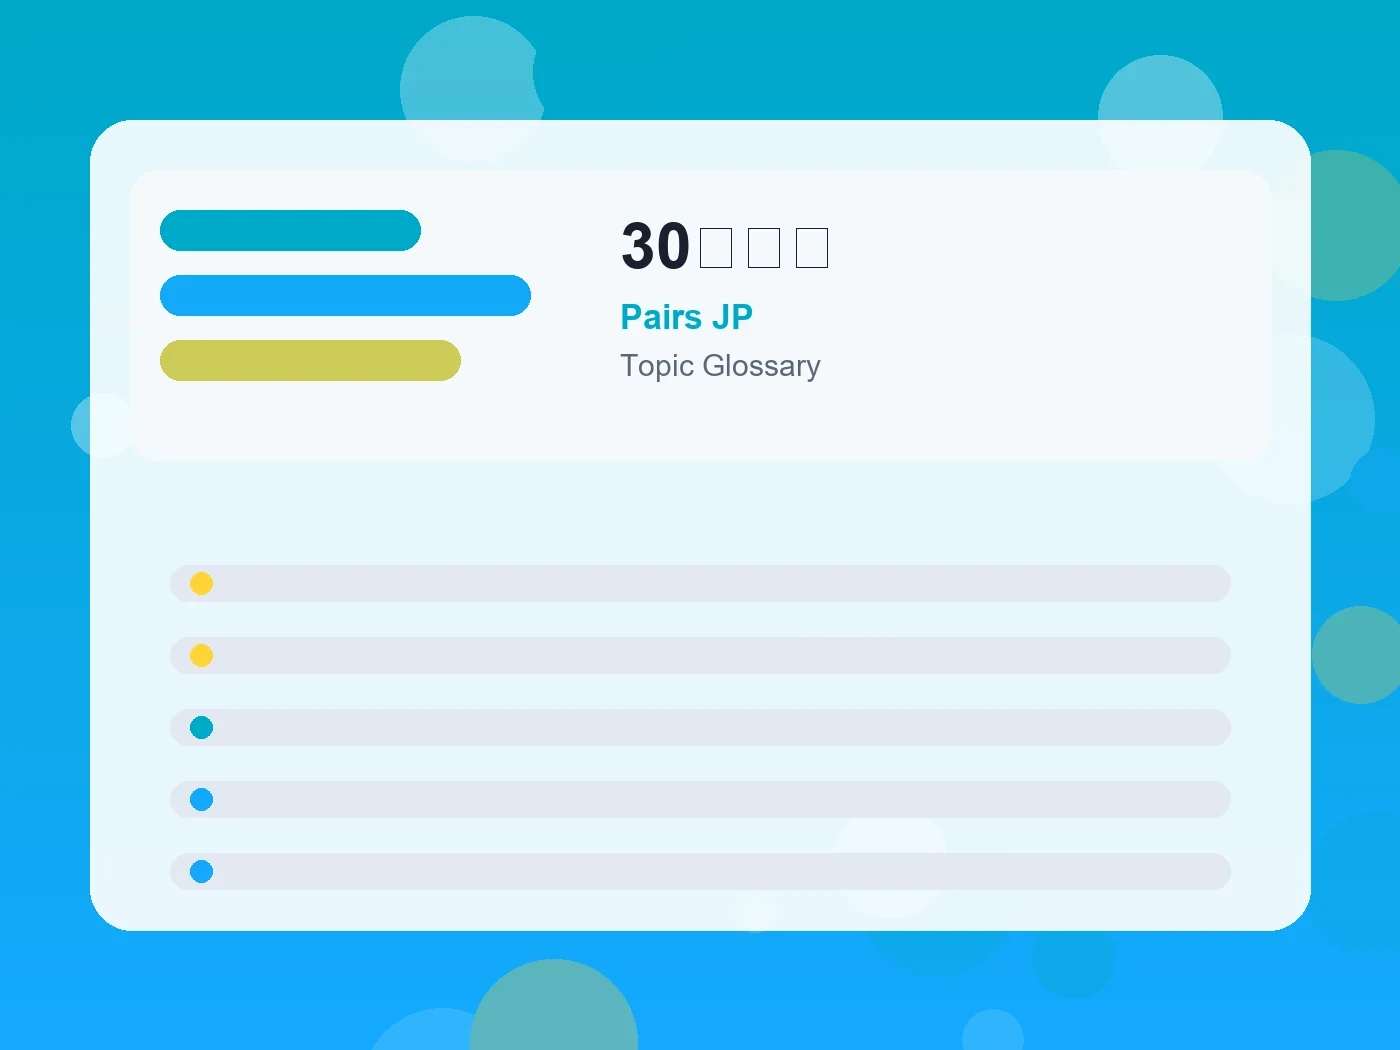Click the olive yellow bar
Viewport: 1400px width, 1050px height.
[x=310, y=360]
